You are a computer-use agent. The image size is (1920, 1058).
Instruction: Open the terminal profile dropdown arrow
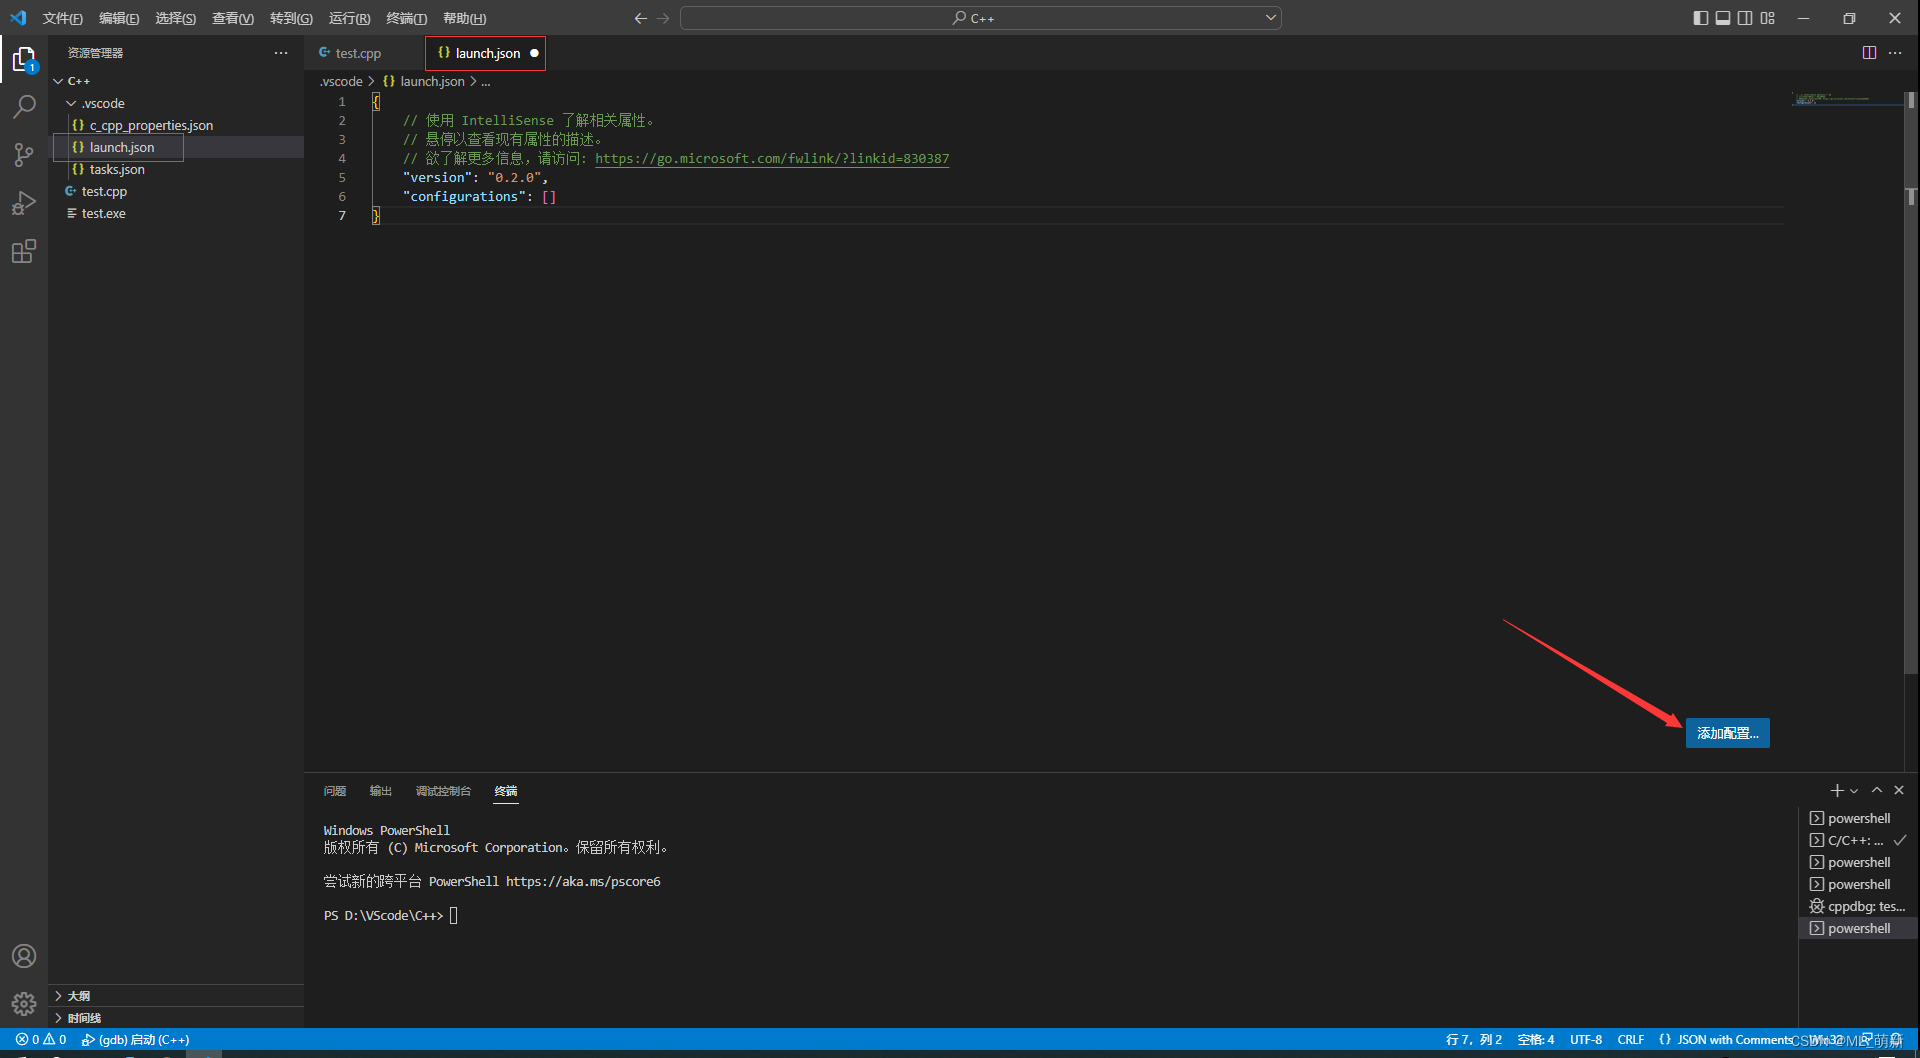tap(1854, 790)
